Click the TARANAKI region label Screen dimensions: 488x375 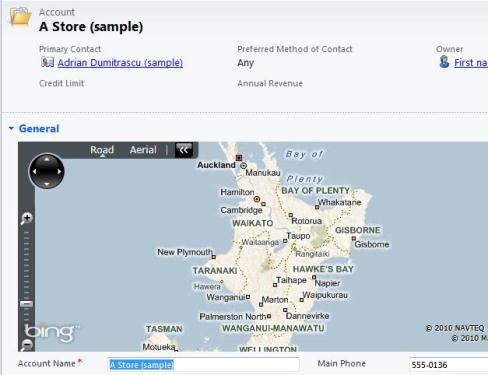tap(215, 270)
